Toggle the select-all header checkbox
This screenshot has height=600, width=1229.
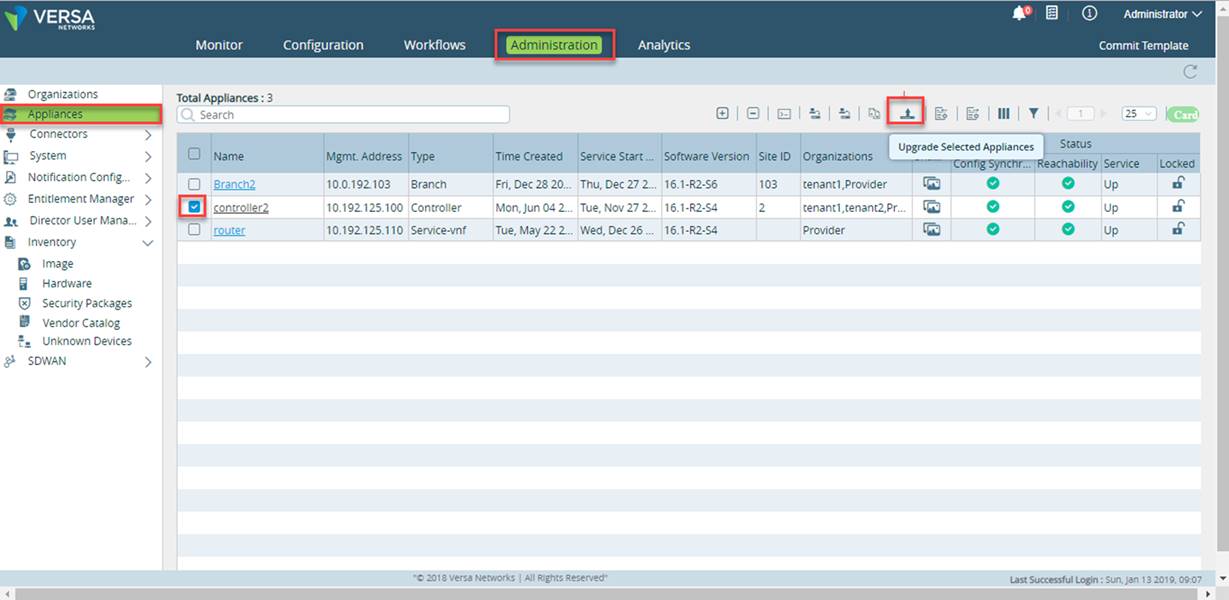194,154
